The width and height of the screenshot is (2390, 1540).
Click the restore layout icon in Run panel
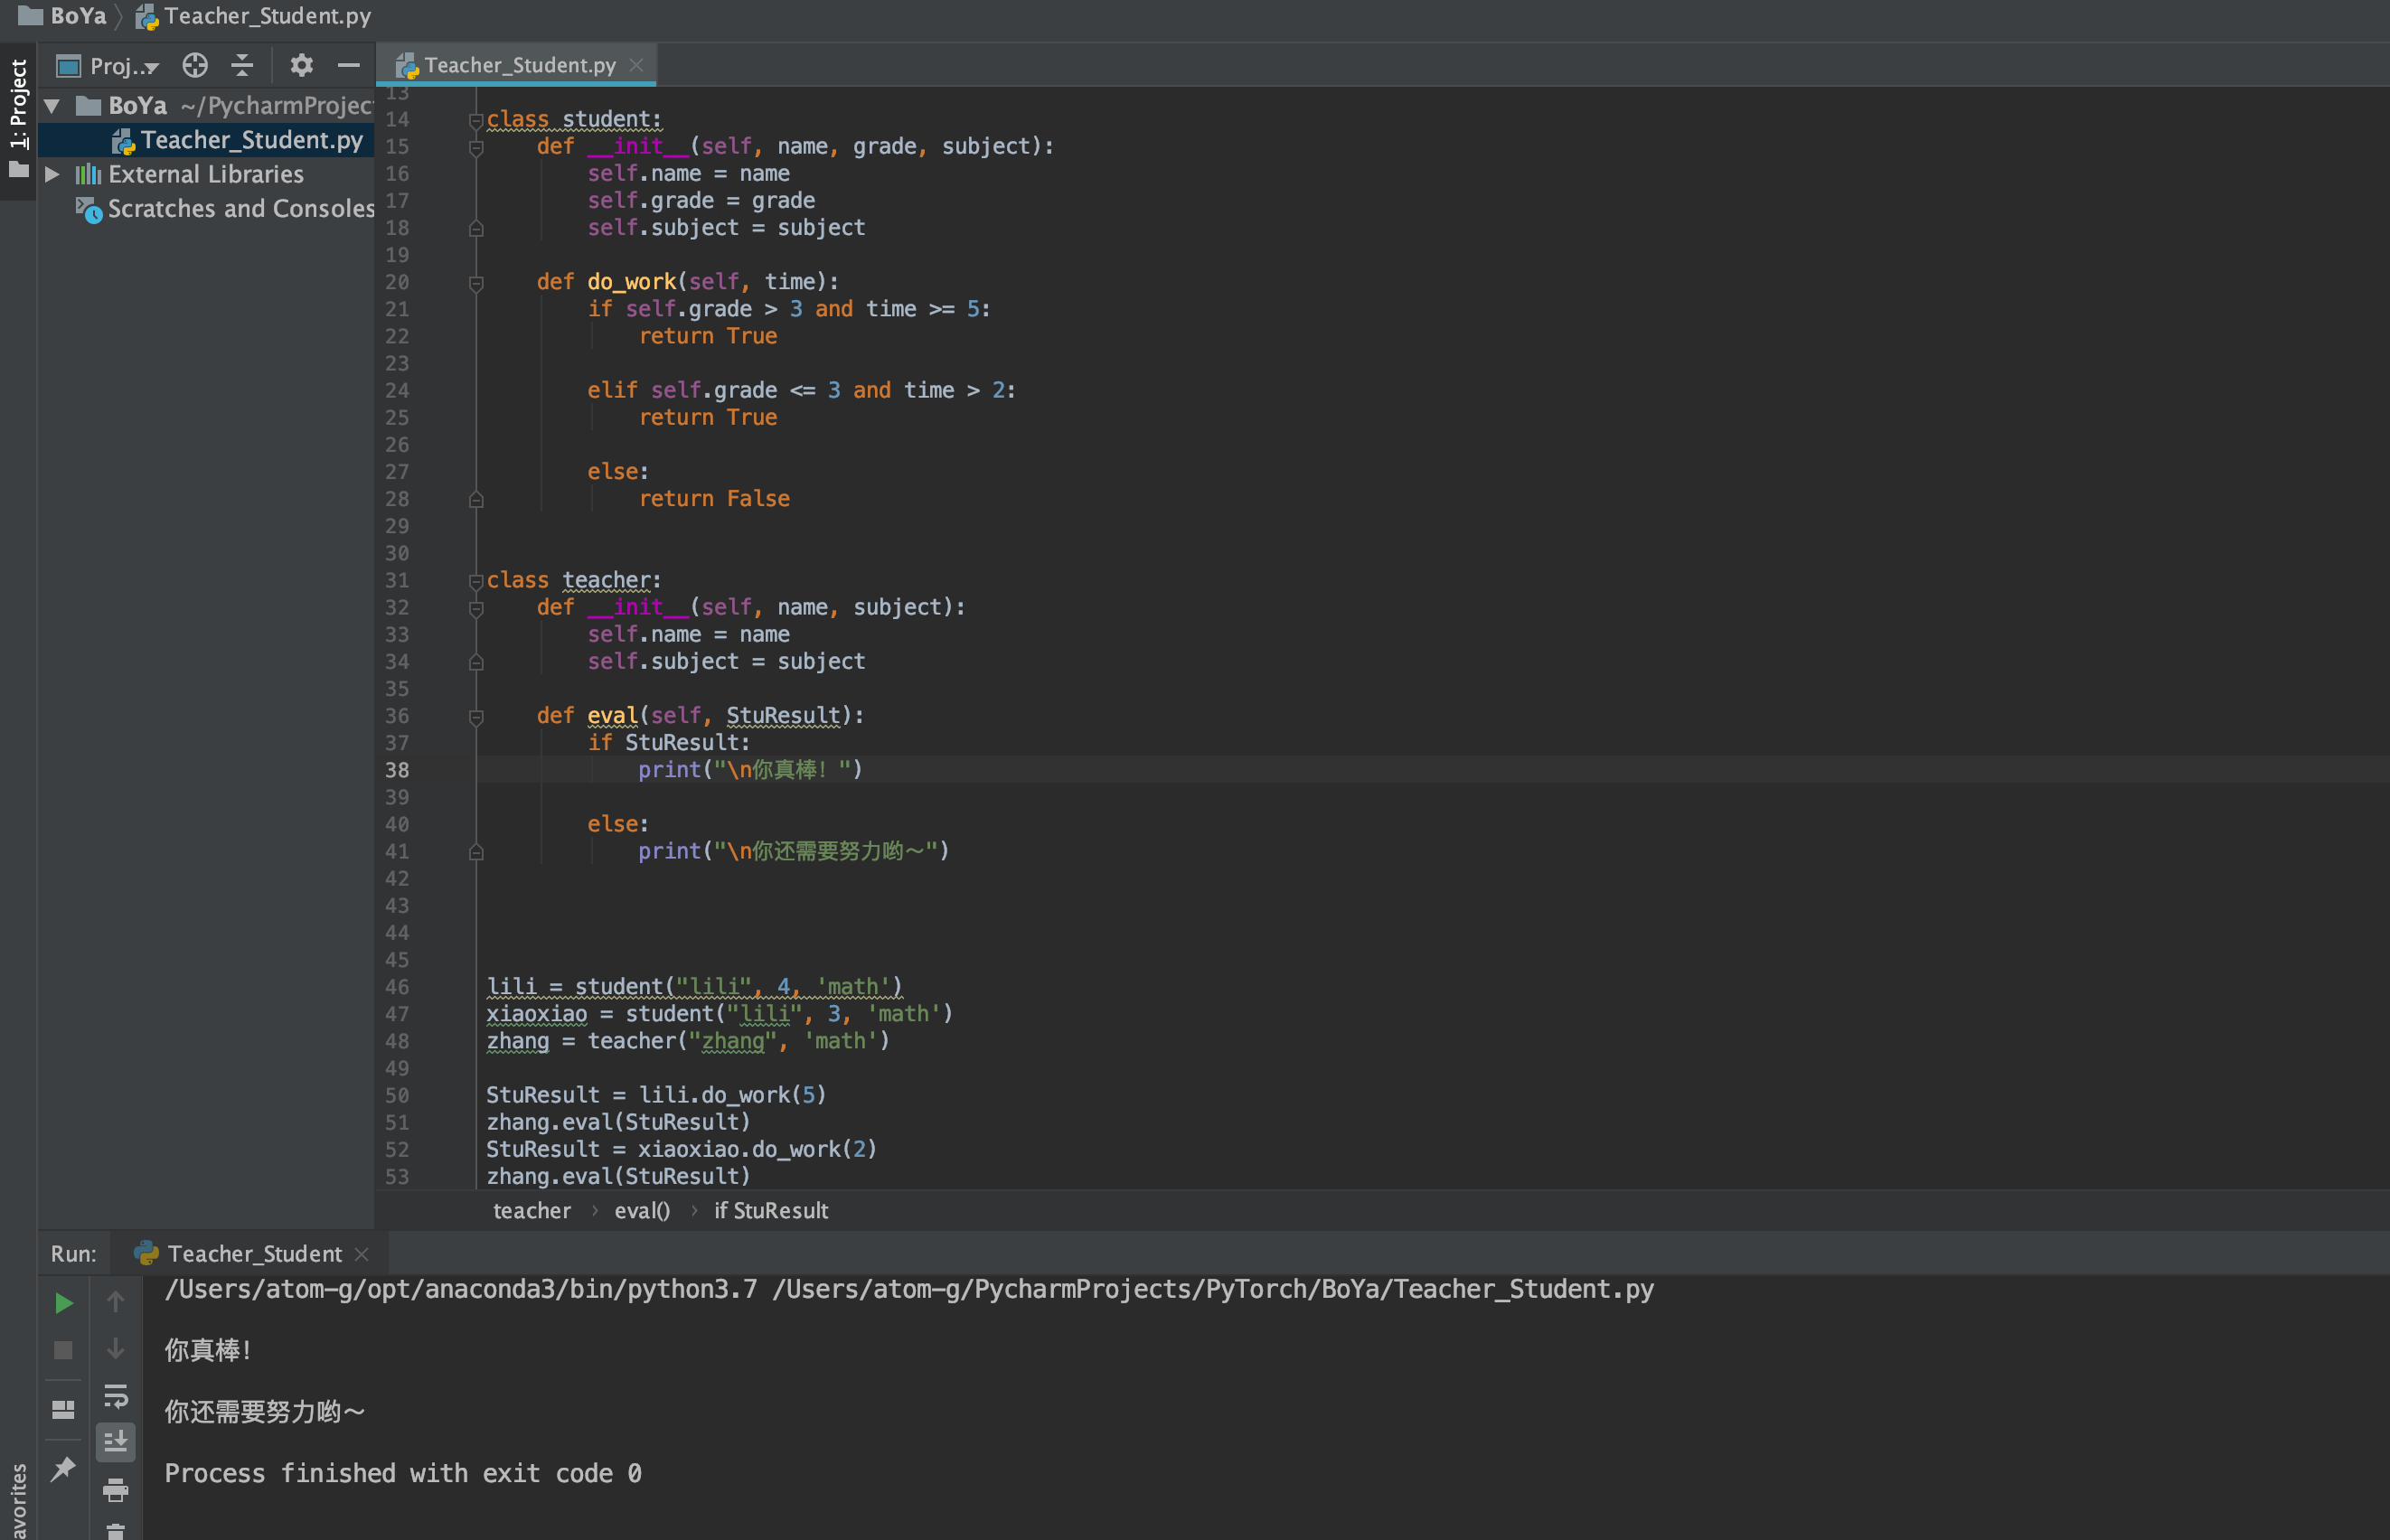click(x=63, y=1410)
